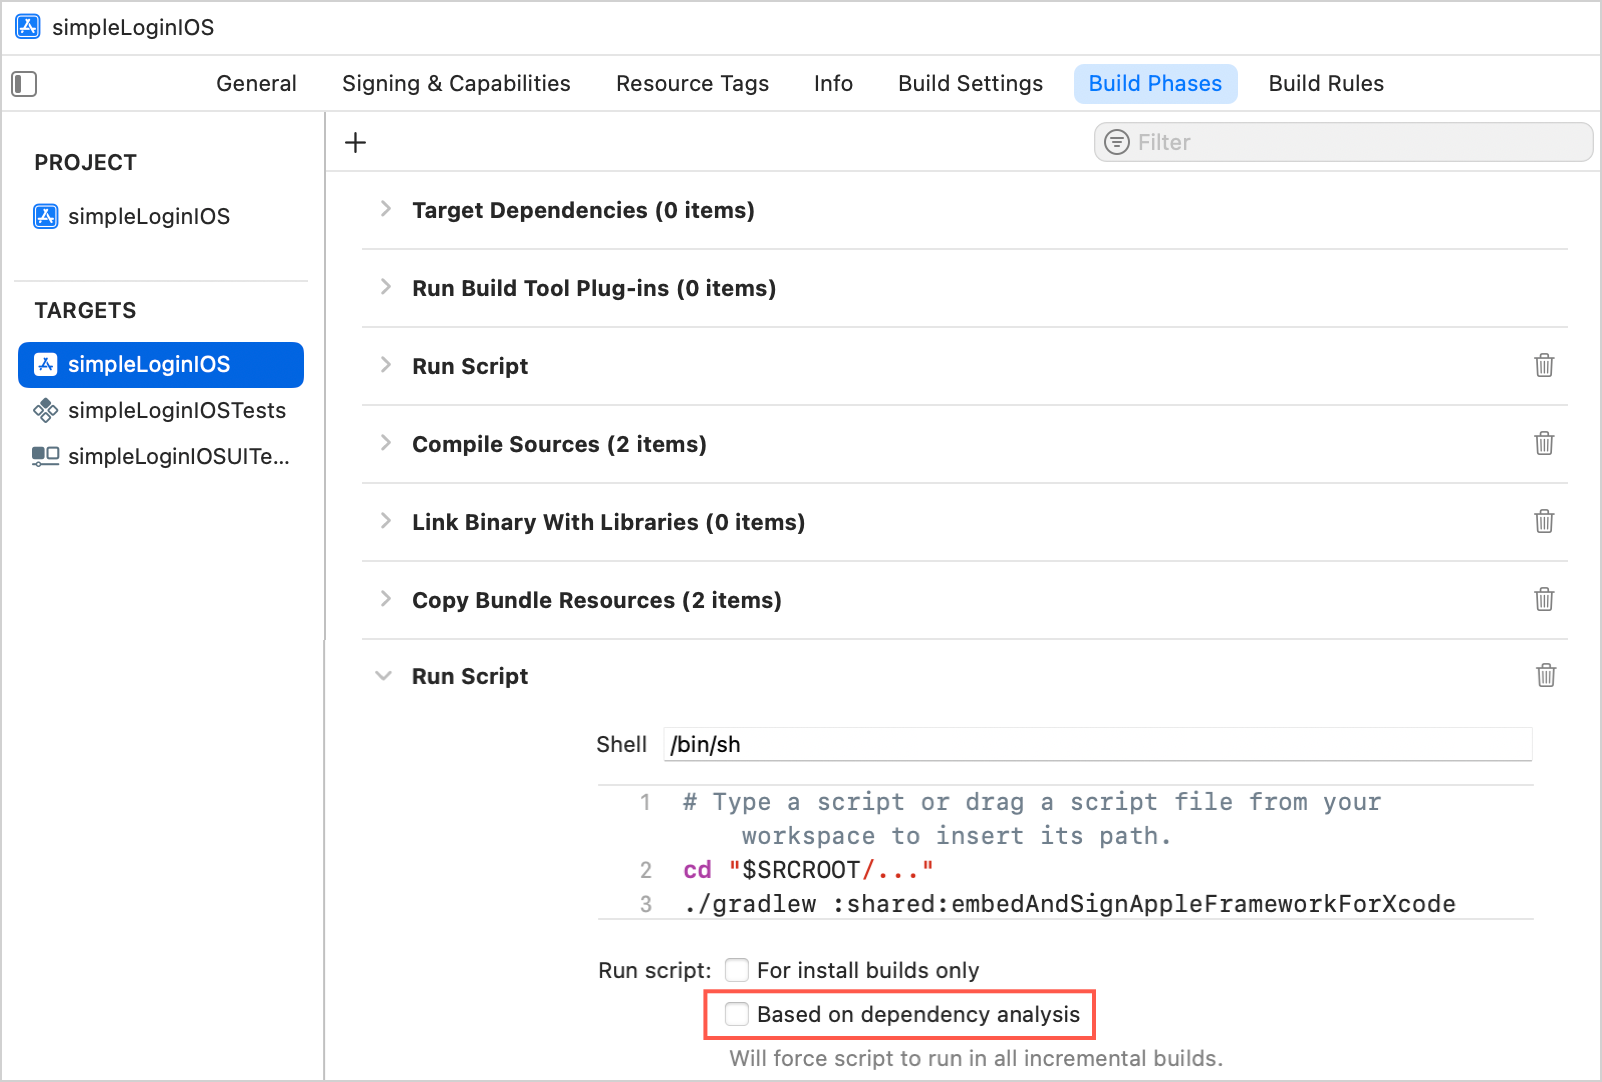Toggle the navigator sidebar visibility
The width and height of the screenshot is (1602, 1082).
click(23, 84)
